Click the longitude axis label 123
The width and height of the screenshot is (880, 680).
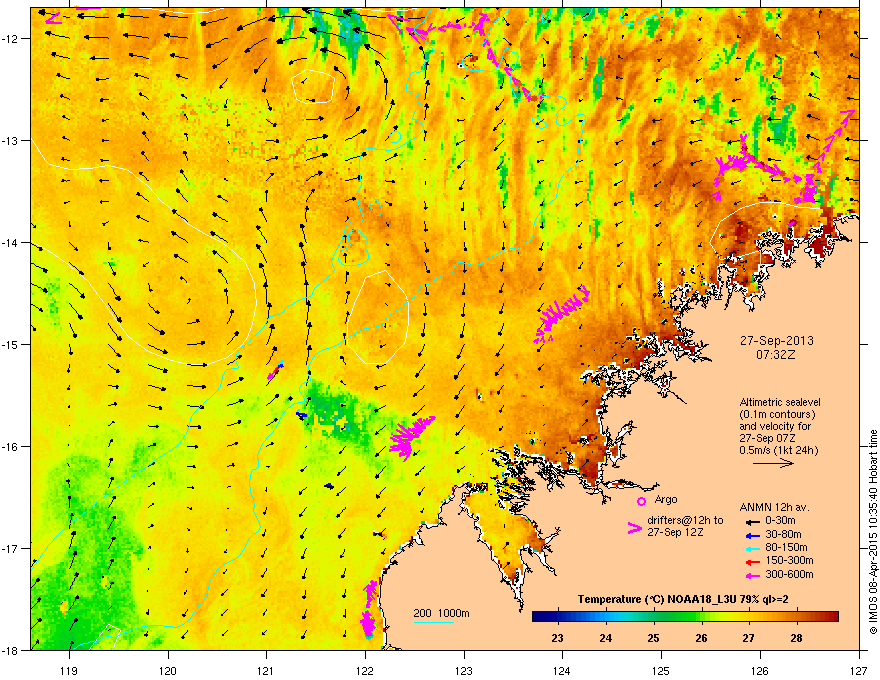(x=464, y=671)
